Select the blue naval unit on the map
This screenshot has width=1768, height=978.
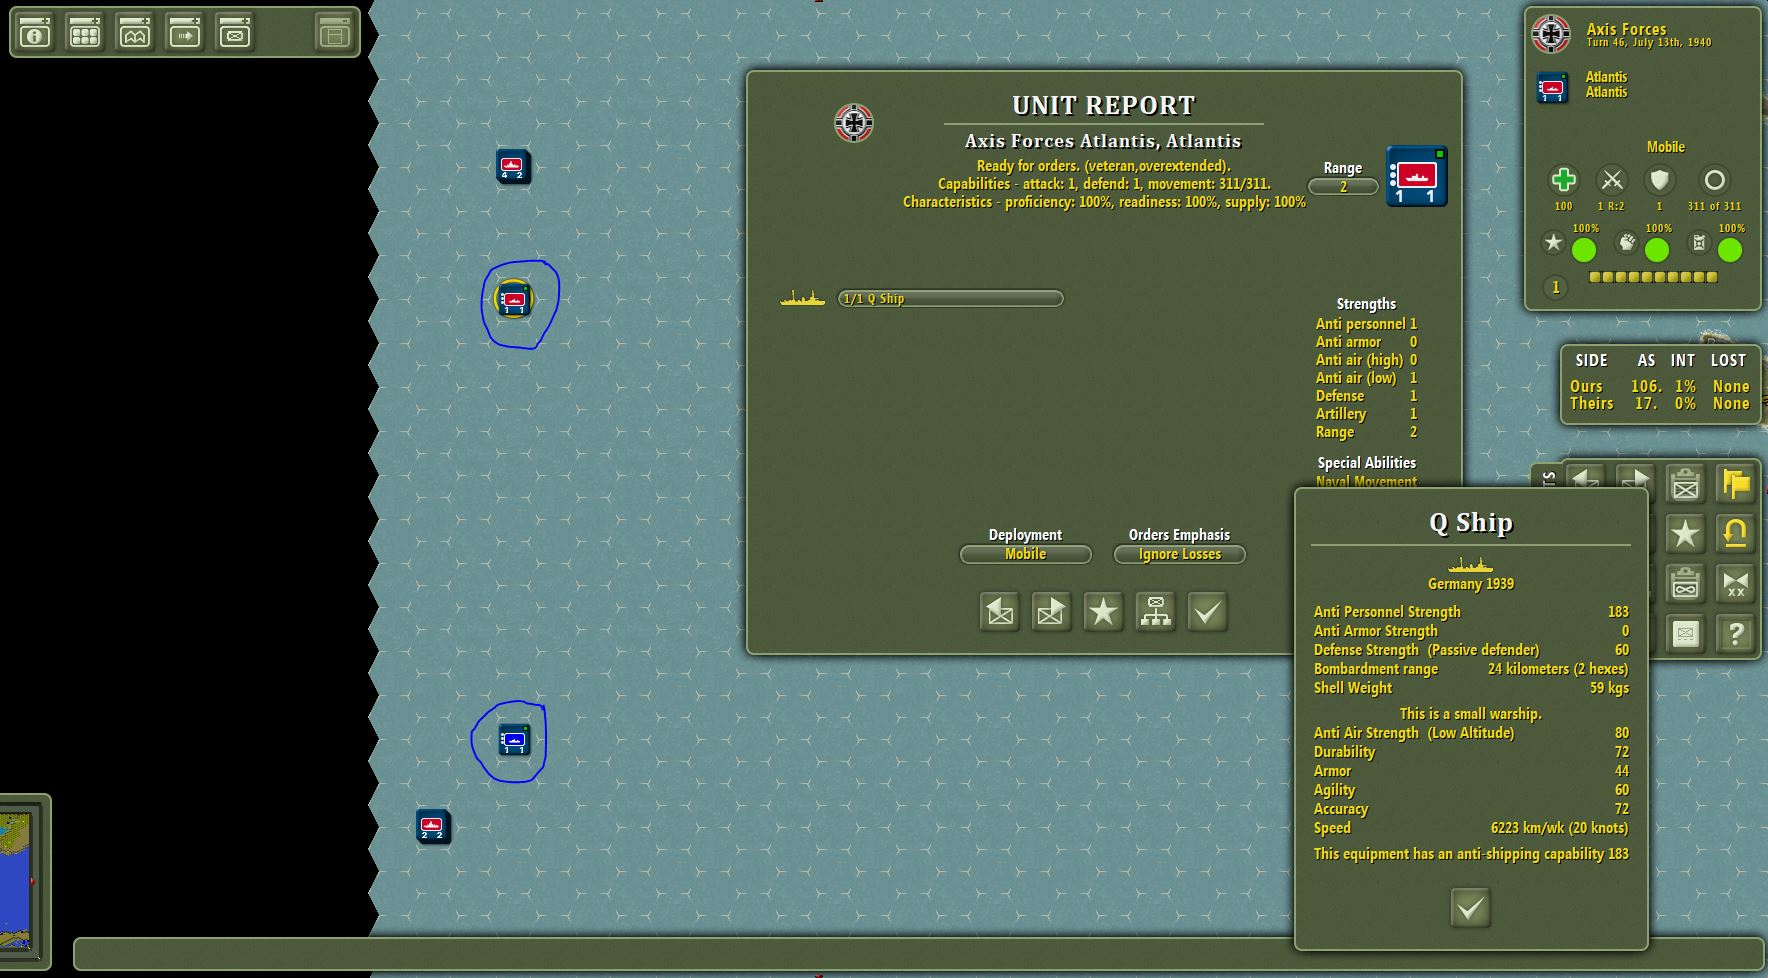click(x=514, y=740)
